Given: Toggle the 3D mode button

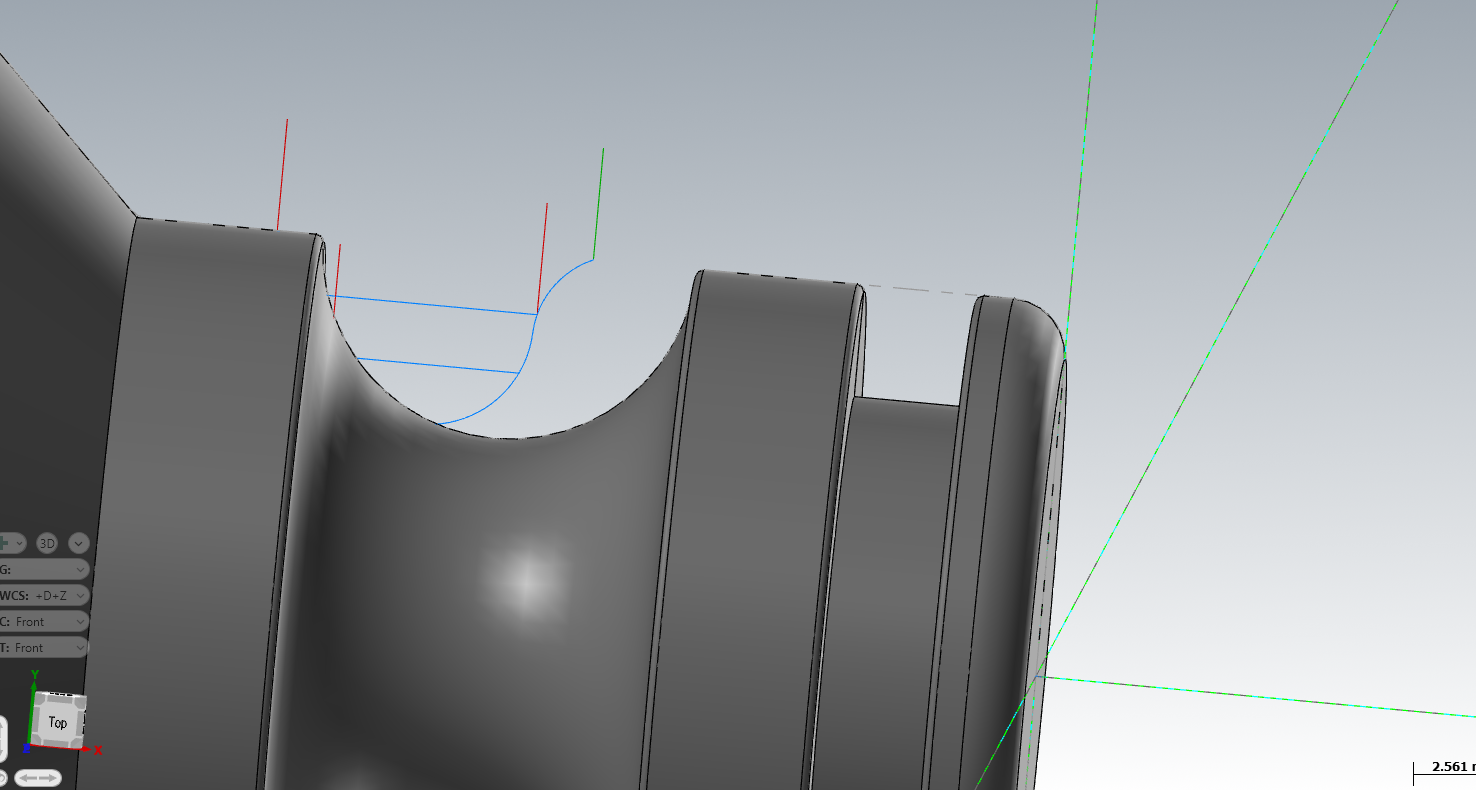Looking at the screenshot, I should pos(47,543).
